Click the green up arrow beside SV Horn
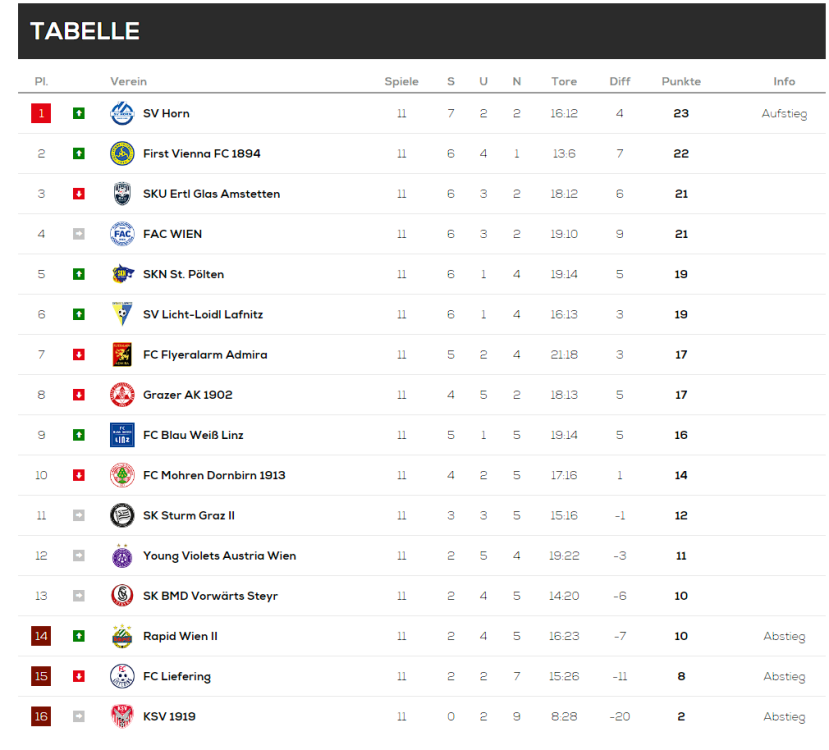Screen dimensions: 829x750 click(79, 114)
